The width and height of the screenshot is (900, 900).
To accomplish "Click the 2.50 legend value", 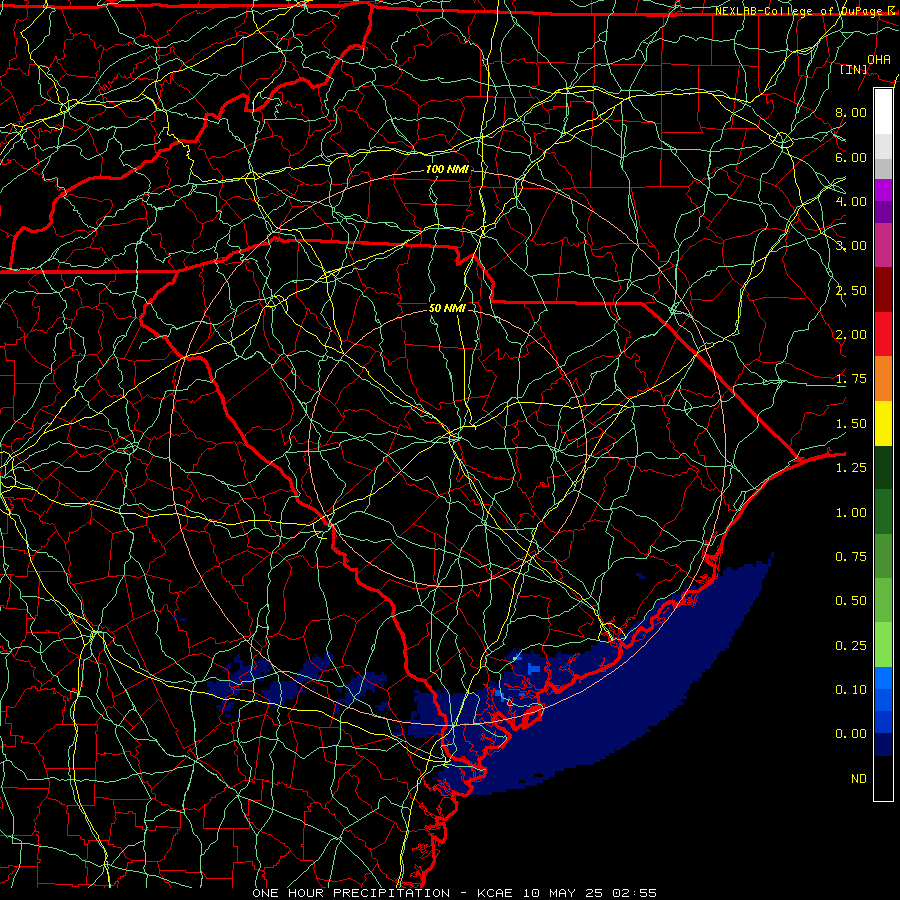I will point(851,290).
